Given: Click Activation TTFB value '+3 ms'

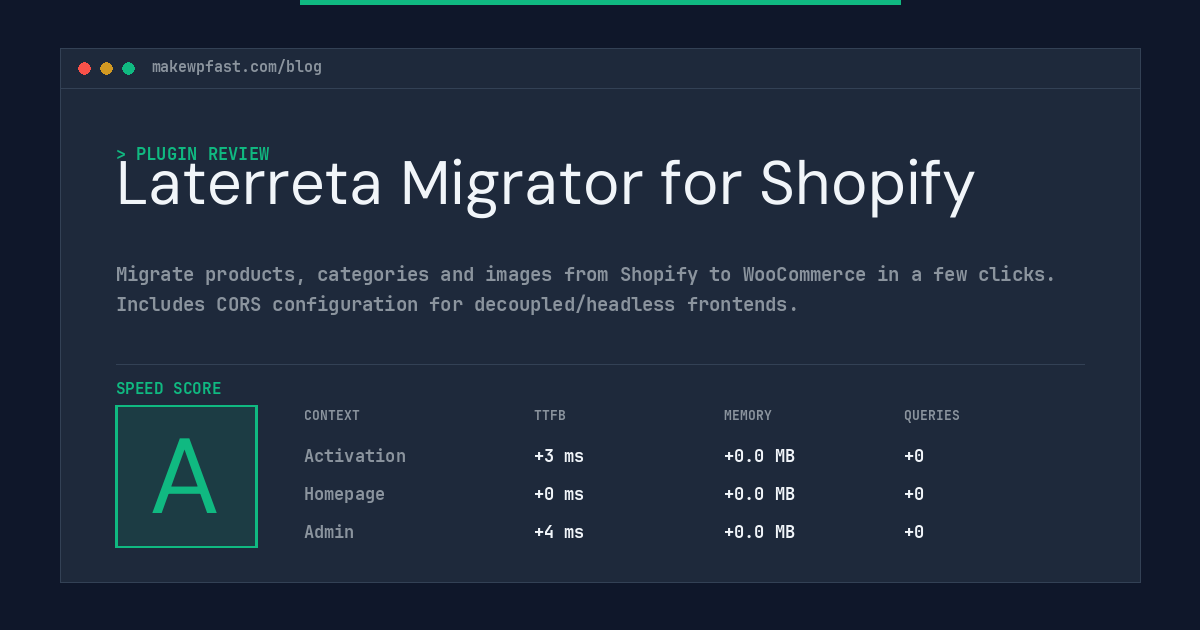Looking at the screenshot, I should (559, 456).
